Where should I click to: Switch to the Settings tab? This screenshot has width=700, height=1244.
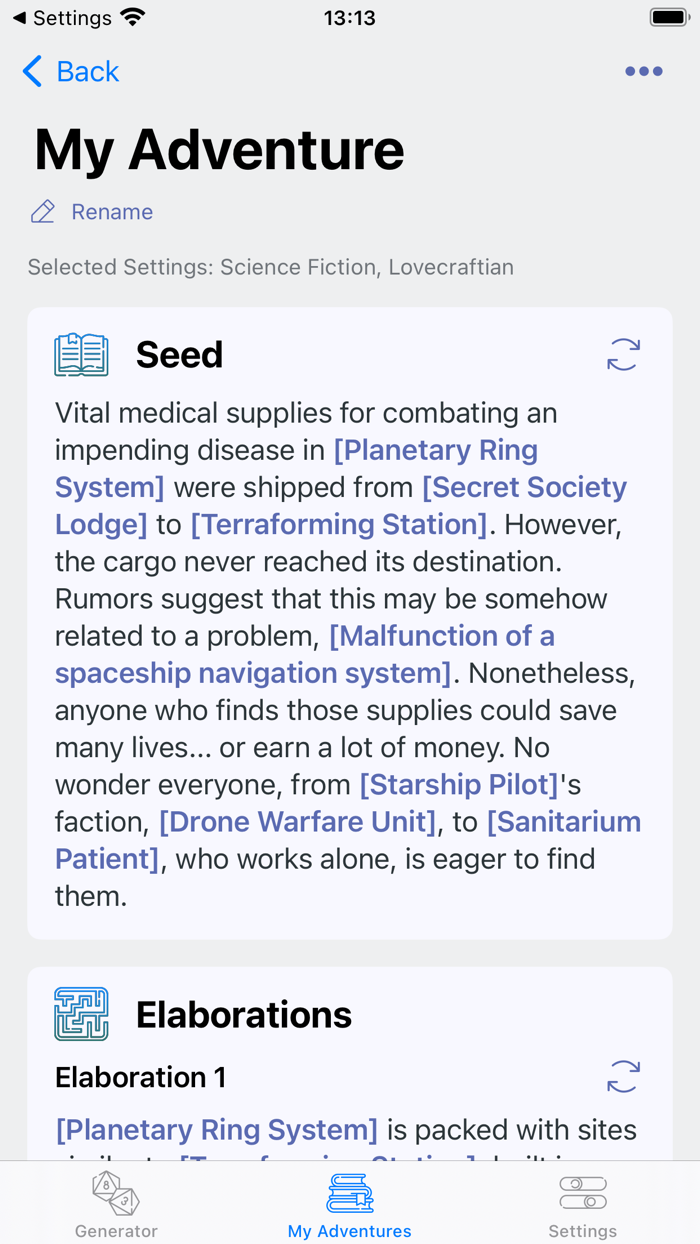pos(583,1205)
